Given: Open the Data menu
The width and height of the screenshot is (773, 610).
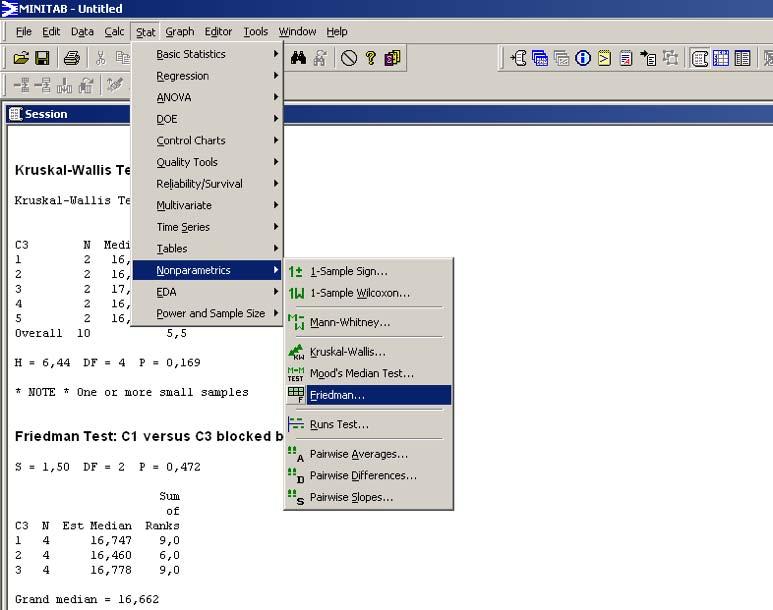Looking at the screenshot, I should (82, 32).
